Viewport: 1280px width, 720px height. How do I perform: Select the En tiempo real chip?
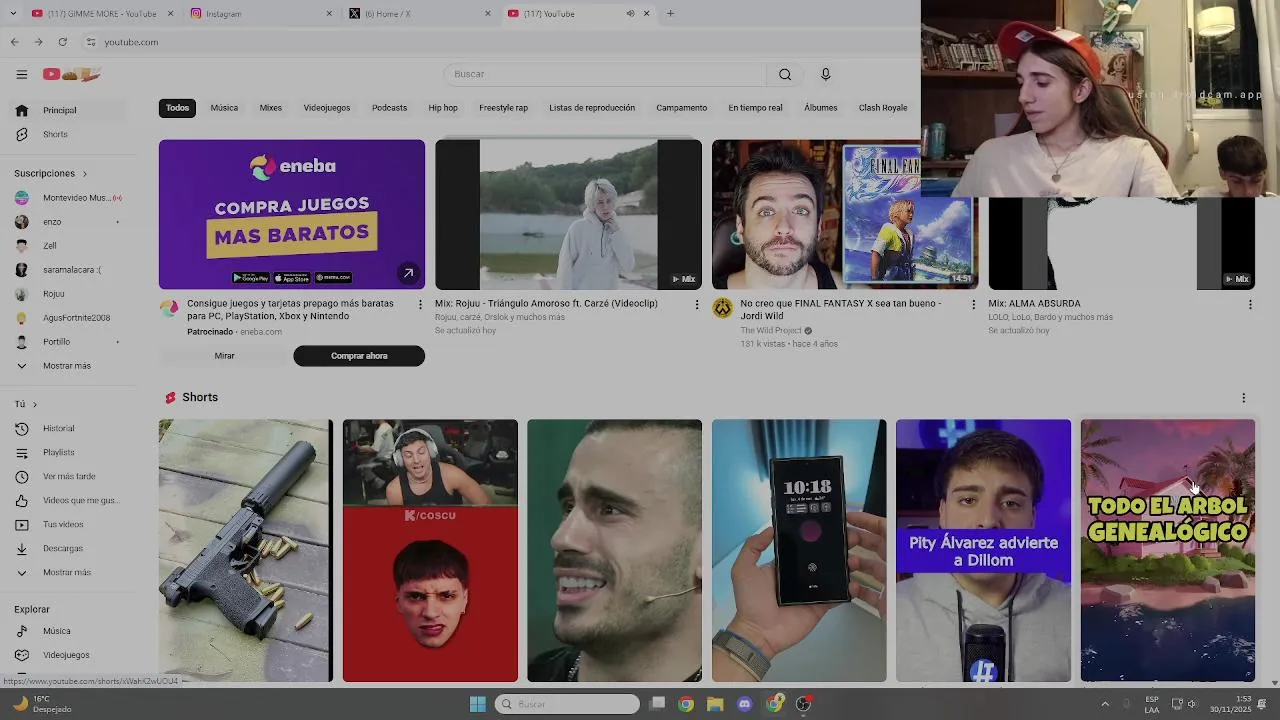(x=755, y=108)
